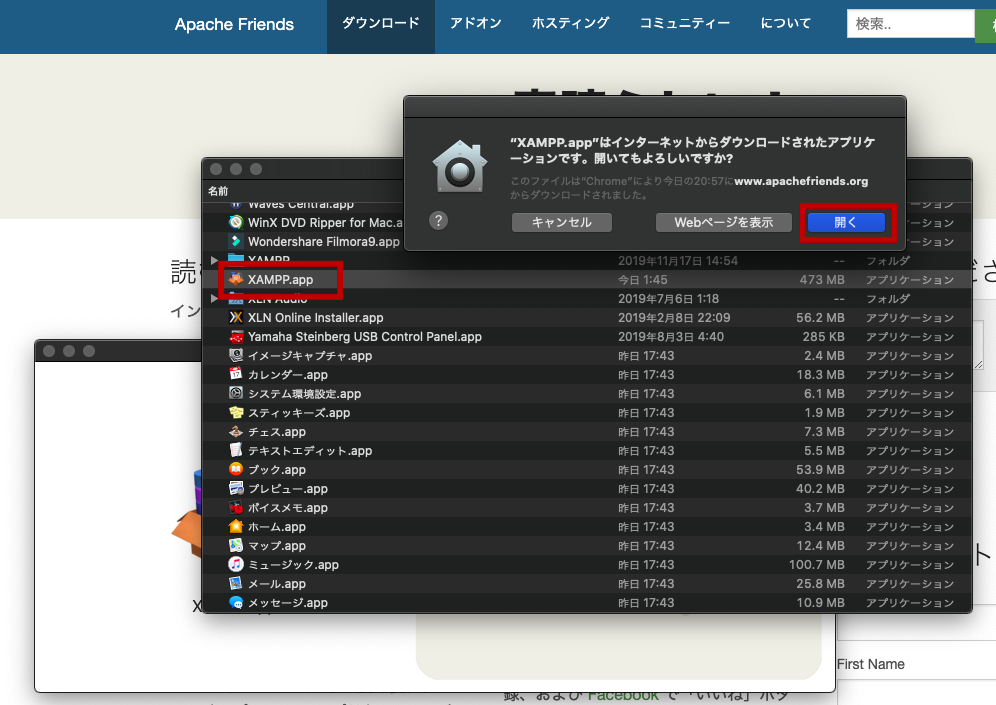Viewport: 996px width, 705px height.
Task: Click the Yamaha Steinberg USB Control Panel icon
Action: click(x=236, y=337)
